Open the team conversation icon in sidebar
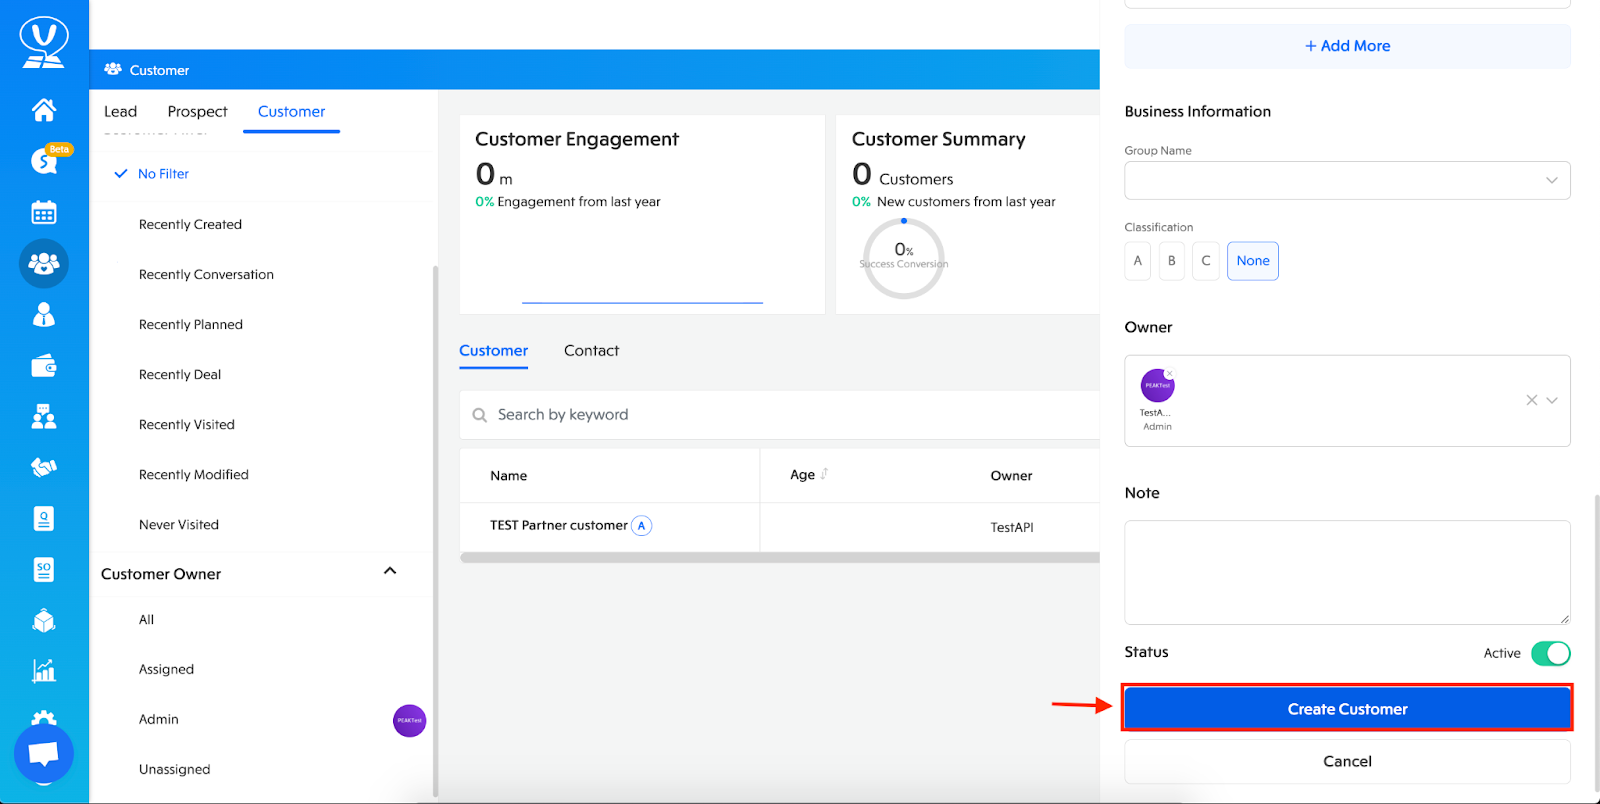This screenshot has height=804, width=1600. pos(44,416)
